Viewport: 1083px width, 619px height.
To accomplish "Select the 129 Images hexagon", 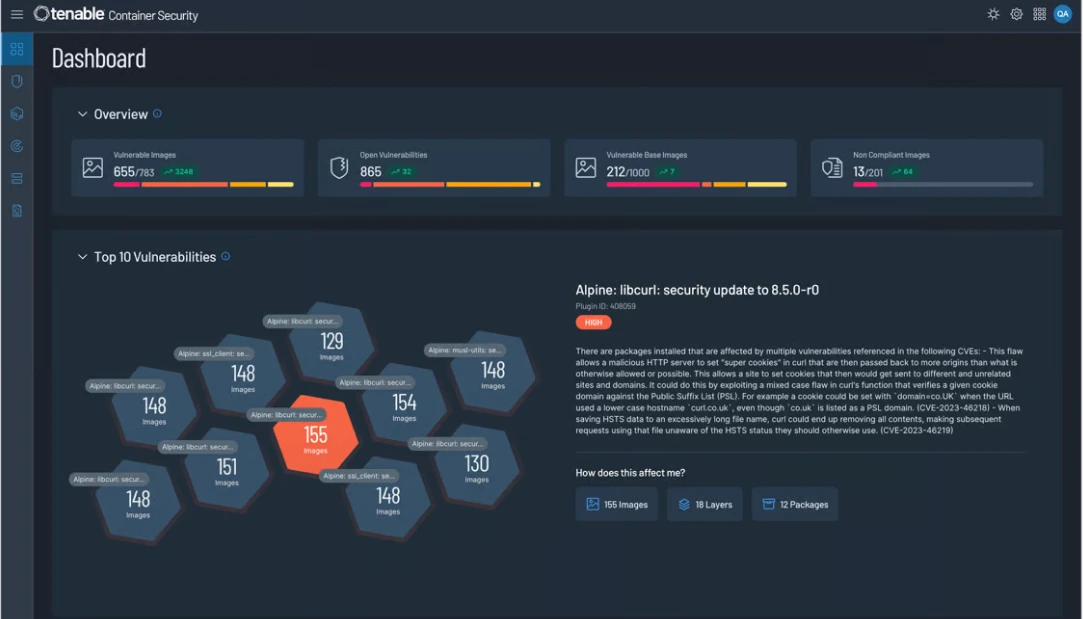I will point(332,342).
